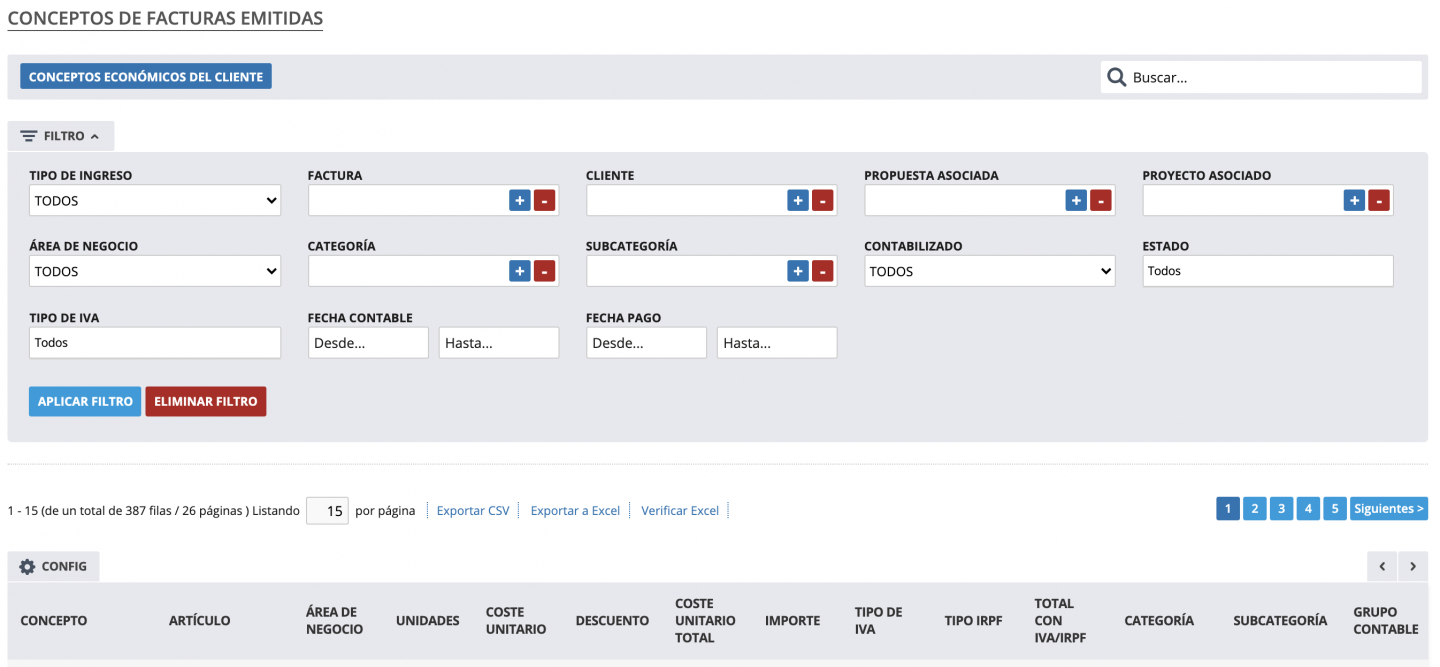Image resolution: width=1440 pixels, height=667 pixels.
Task: Click the Eliminar Filtro button
Action: pos(206,401)
